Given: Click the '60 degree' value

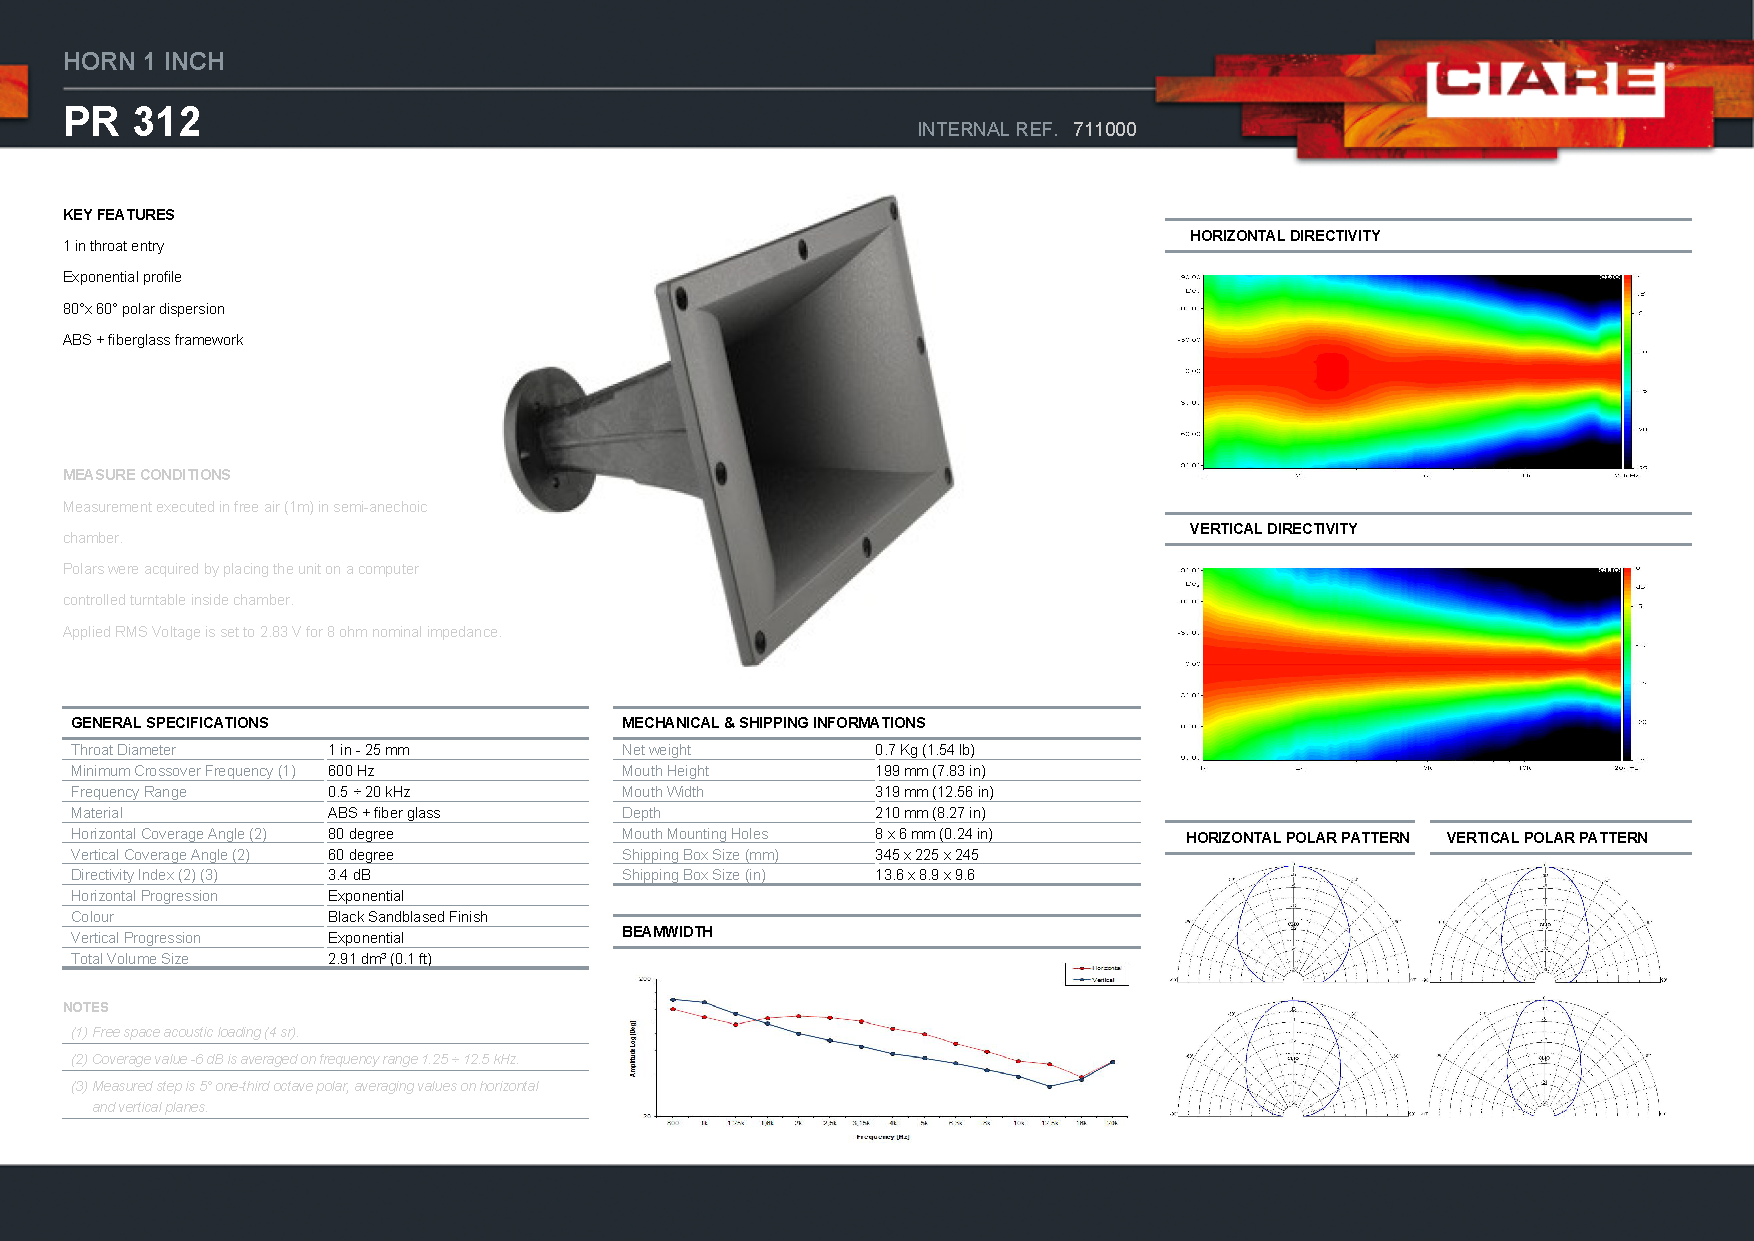Looking at the screenshot, I should click(361, 855).
